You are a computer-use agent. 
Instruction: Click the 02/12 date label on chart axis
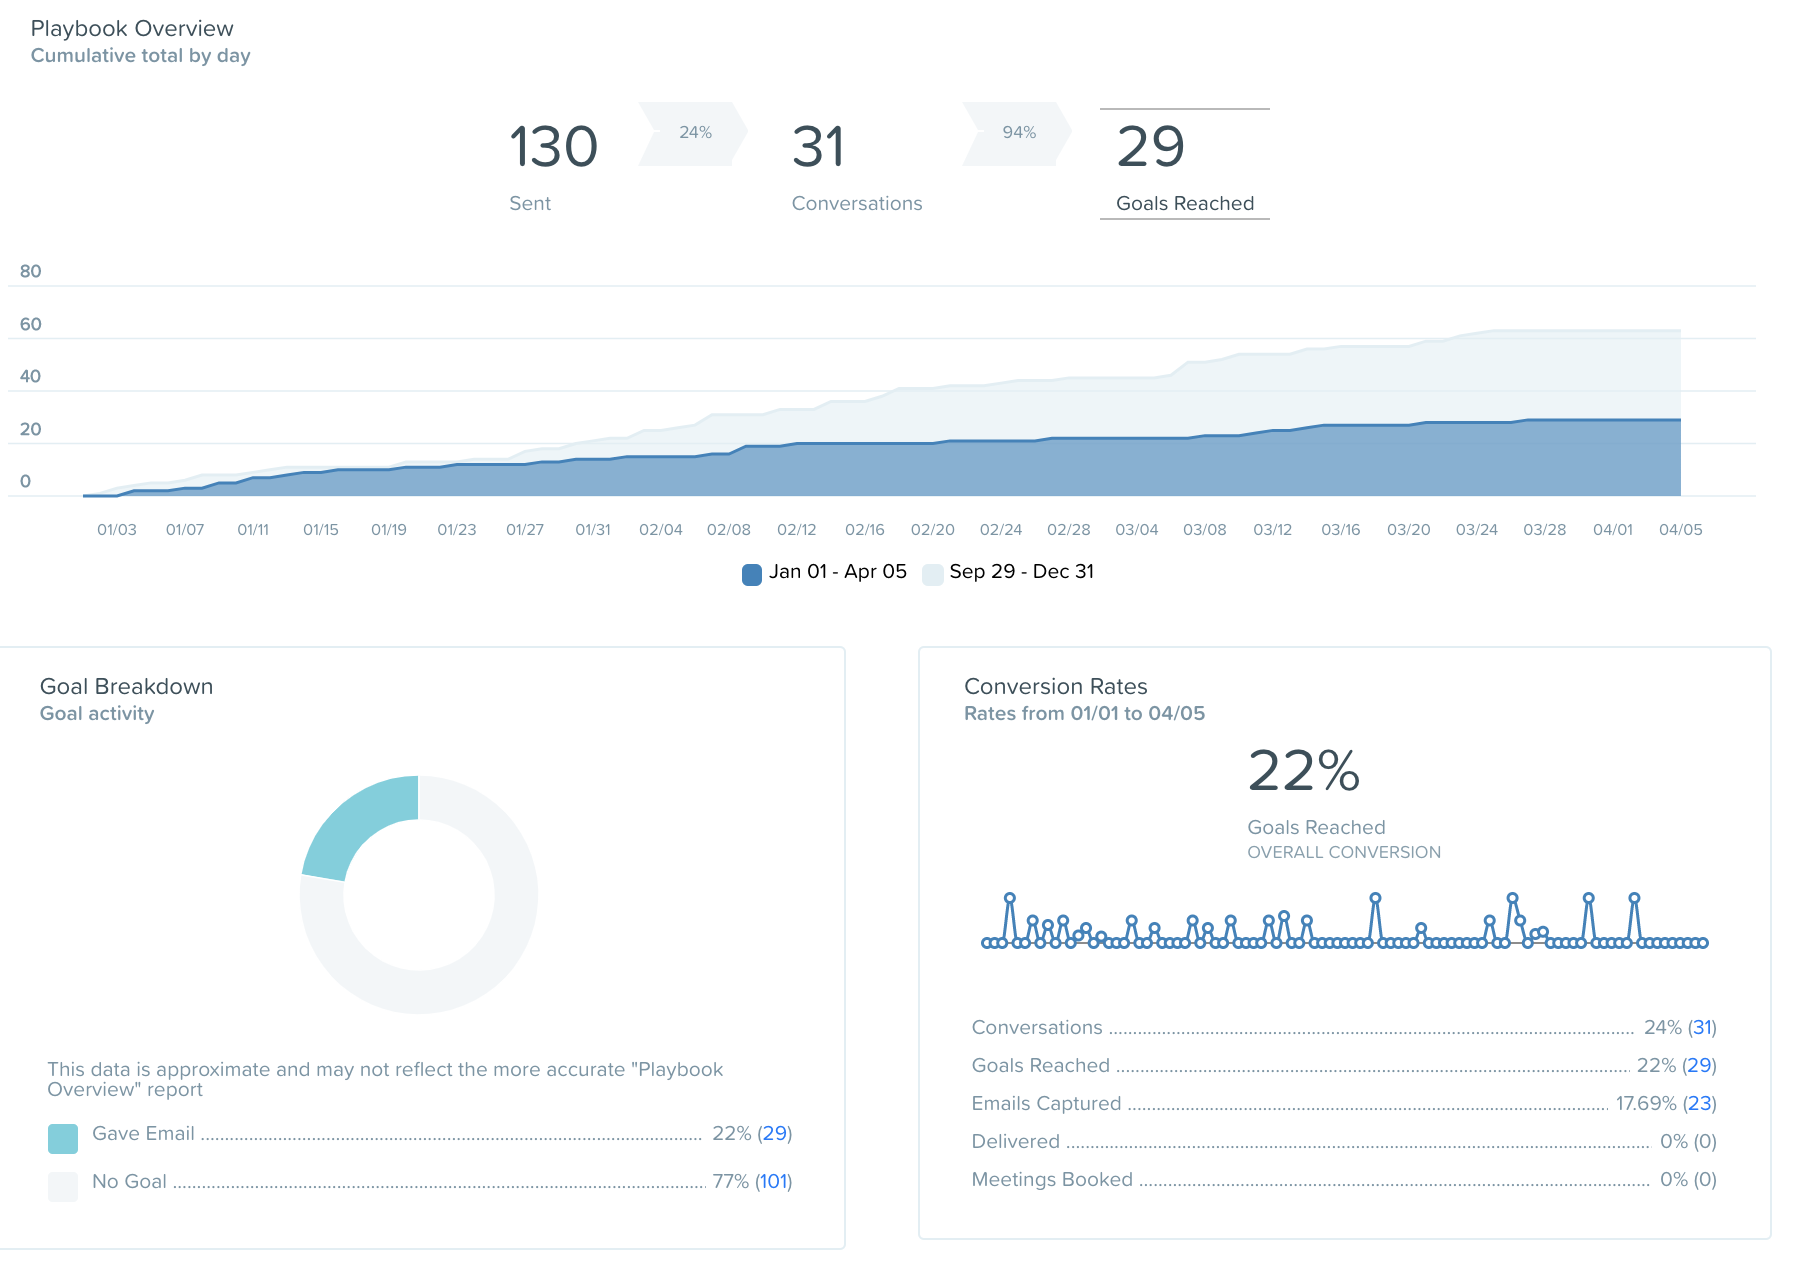(x=797, y=530)
